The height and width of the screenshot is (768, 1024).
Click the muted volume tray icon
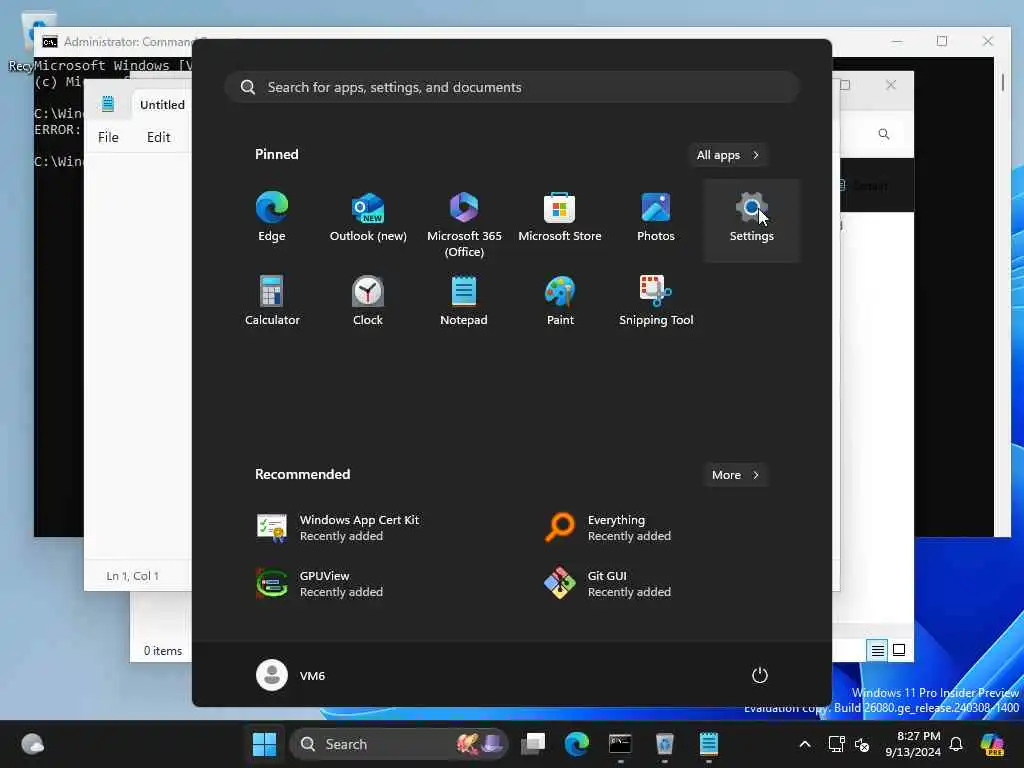(x=862, y=744)
